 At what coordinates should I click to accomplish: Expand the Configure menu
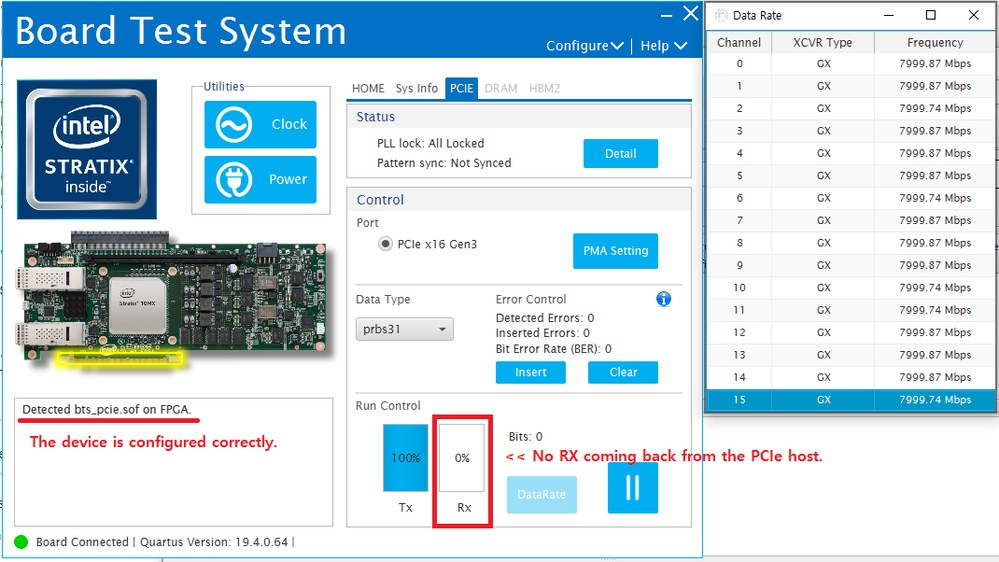[x=584, y=46]
